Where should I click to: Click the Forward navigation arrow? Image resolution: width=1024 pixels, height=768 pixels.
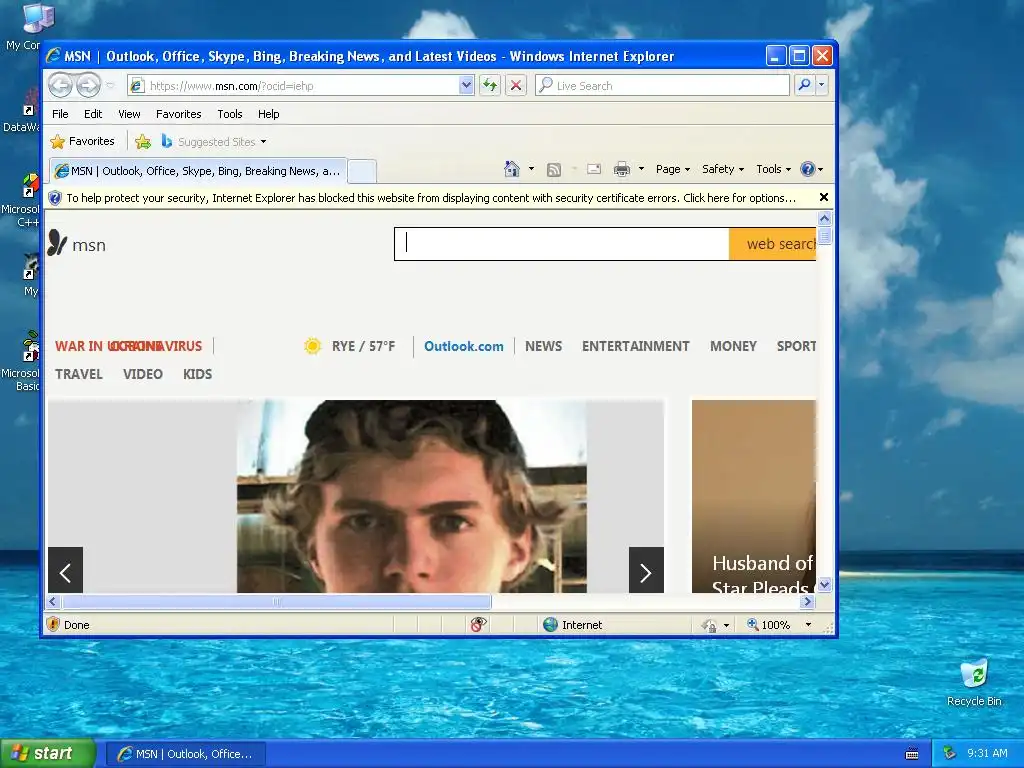pos(88,85)
